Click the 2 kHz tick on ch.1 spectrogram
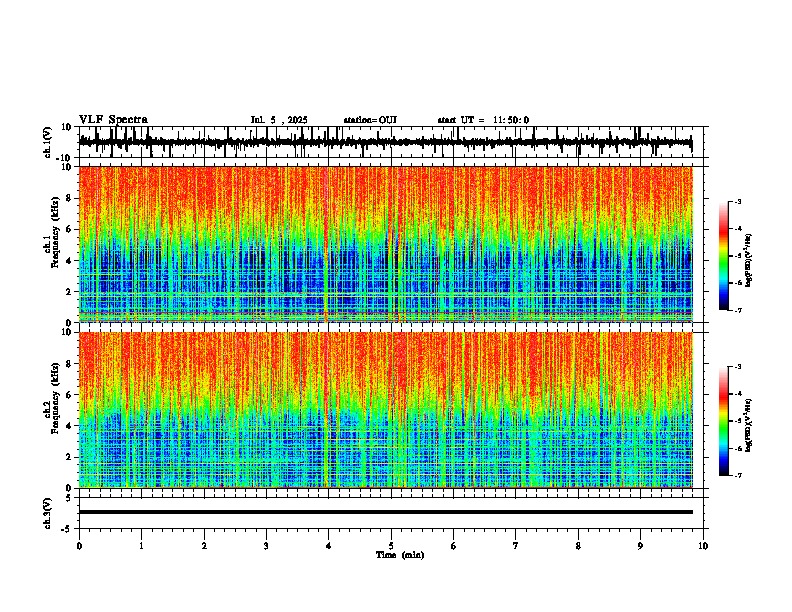 click(70, 292)
